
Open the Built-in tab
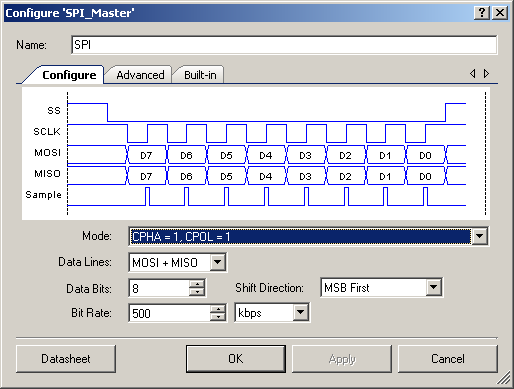pyautogui.click(x=200, y=75)
